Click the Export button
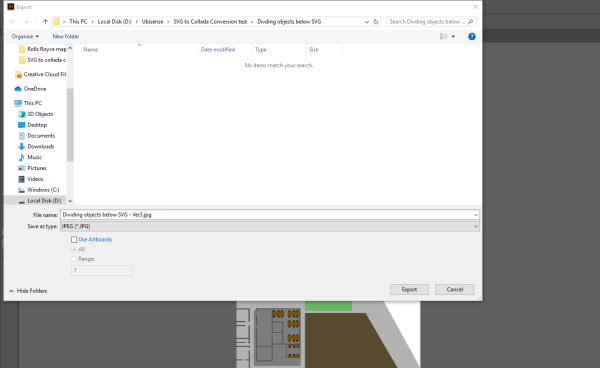The width and height of the screenshot is (600, 368). pyautogui.click(x=409, y=290)
